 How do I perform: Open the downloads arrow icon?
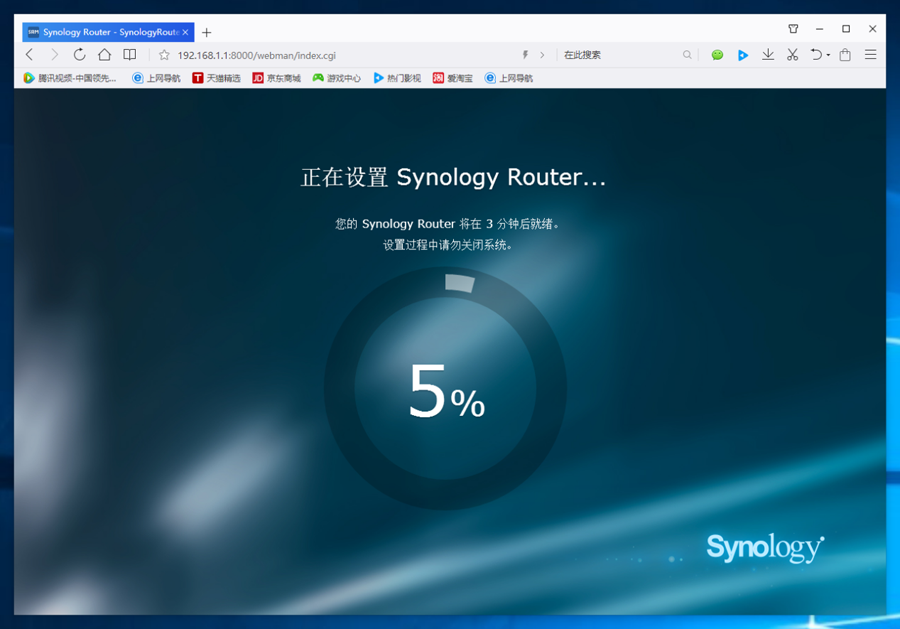768,55
